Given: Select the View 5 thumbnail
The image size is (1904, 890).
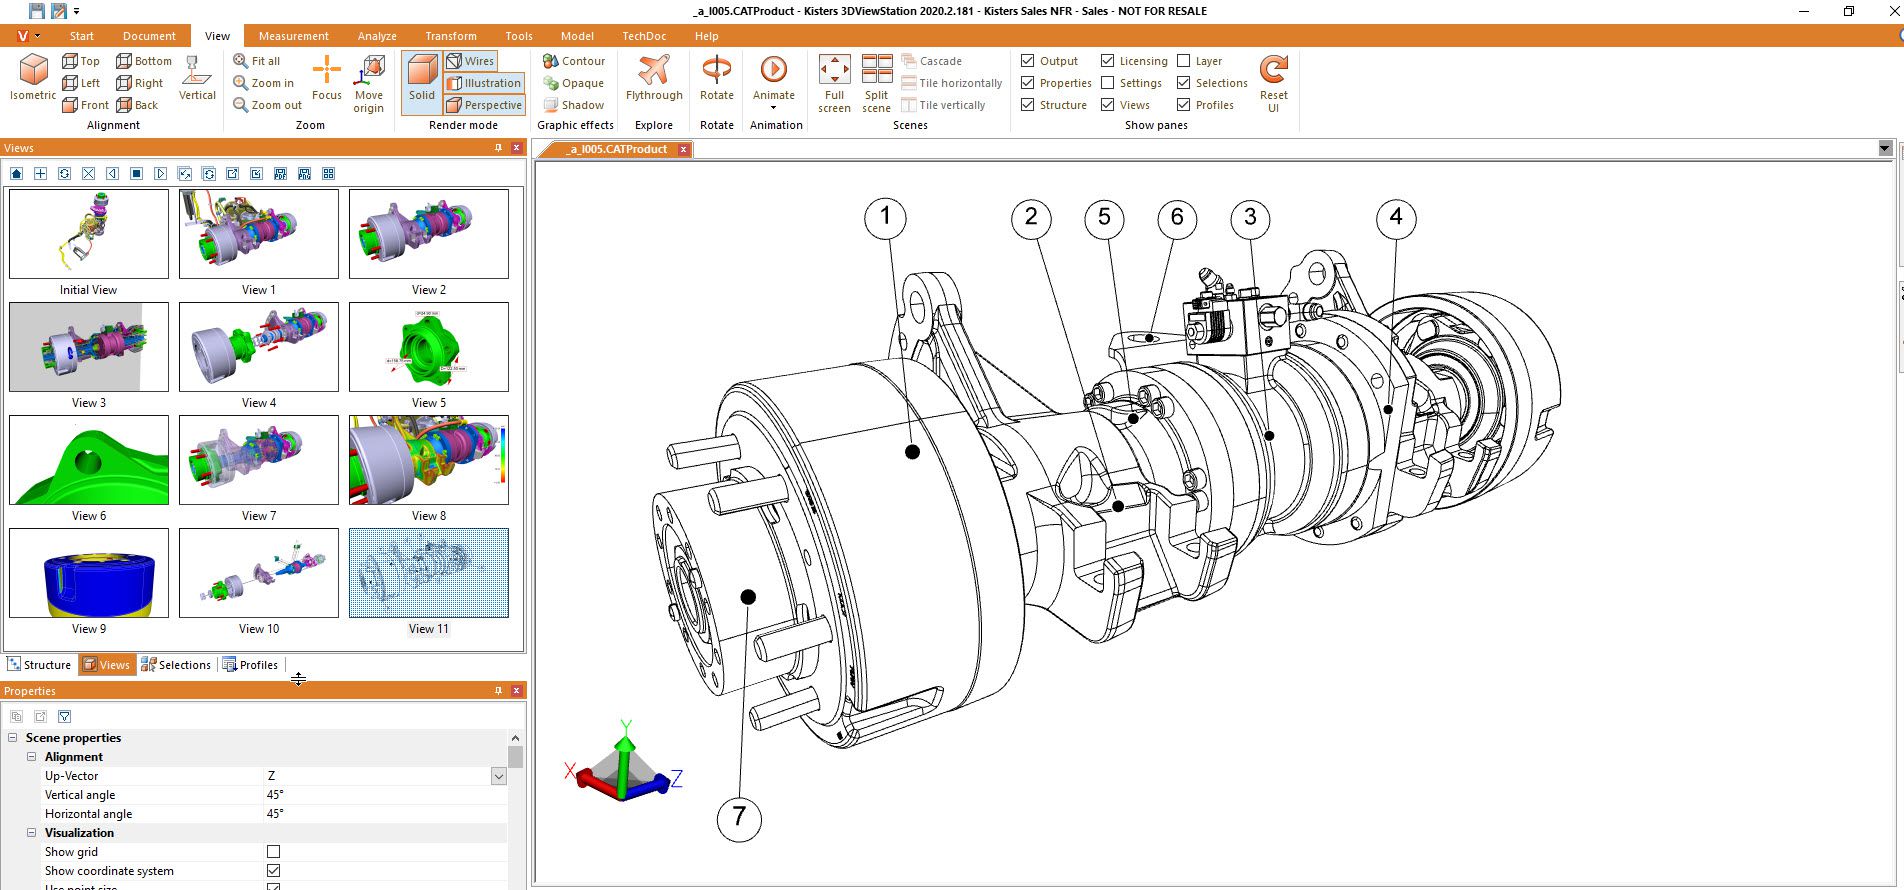Looking at the screenshot, I should click(x=428, y=347).
